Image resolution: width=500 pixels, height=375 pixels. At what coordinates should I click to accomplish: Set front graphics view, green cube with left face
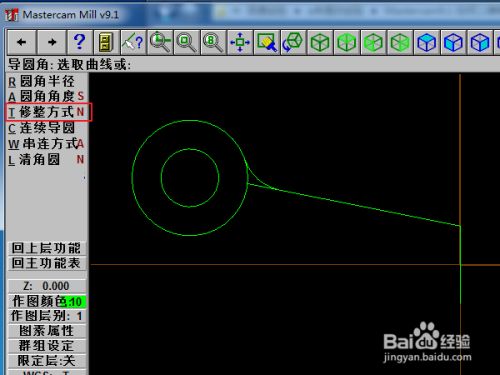pos(373,42)
